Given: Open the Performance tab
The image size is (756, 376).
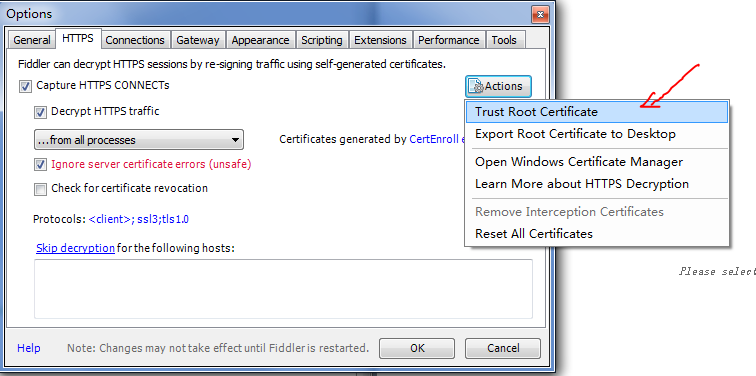Looking at the screenshot, I should point(449,40).
